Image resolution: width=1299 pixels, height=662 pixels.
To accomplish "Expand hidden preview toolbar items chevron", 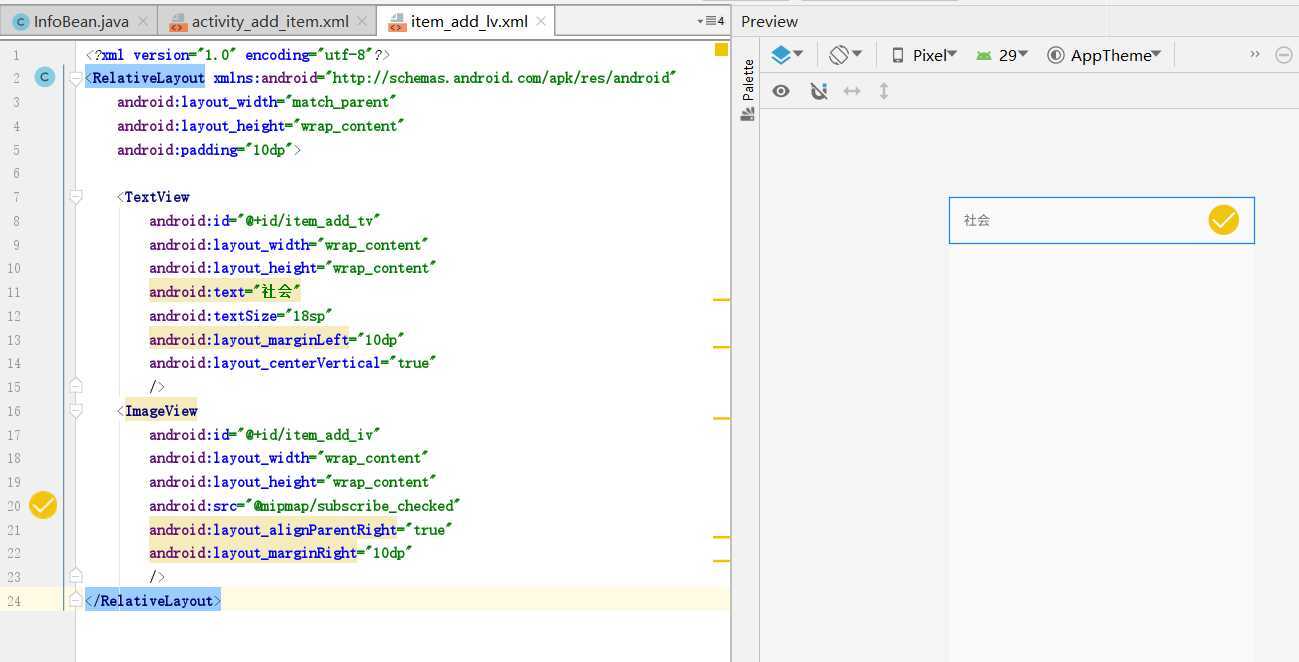I will click(1255, 54).
